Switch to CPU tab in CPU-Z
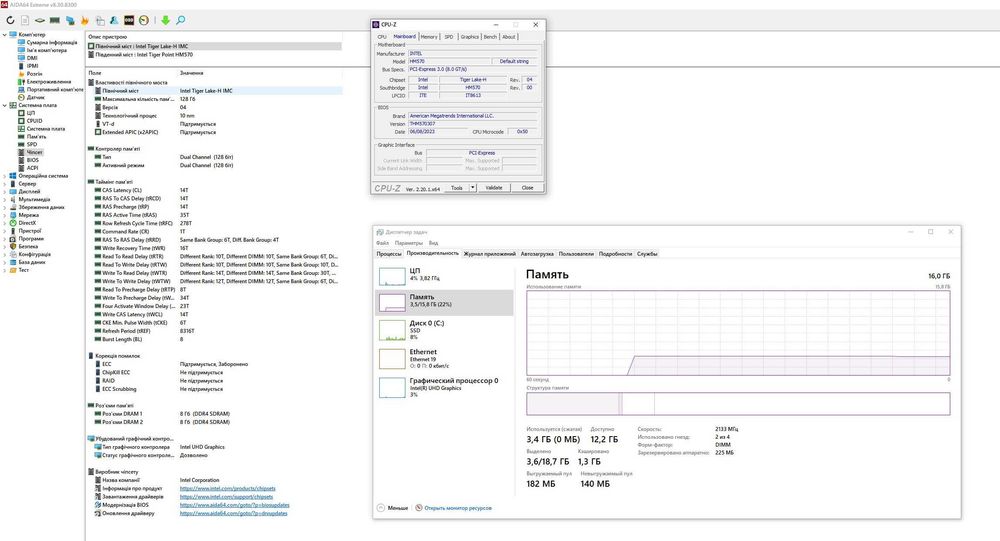This screenshot has height=541, width=1000. (x=382, y=37)
